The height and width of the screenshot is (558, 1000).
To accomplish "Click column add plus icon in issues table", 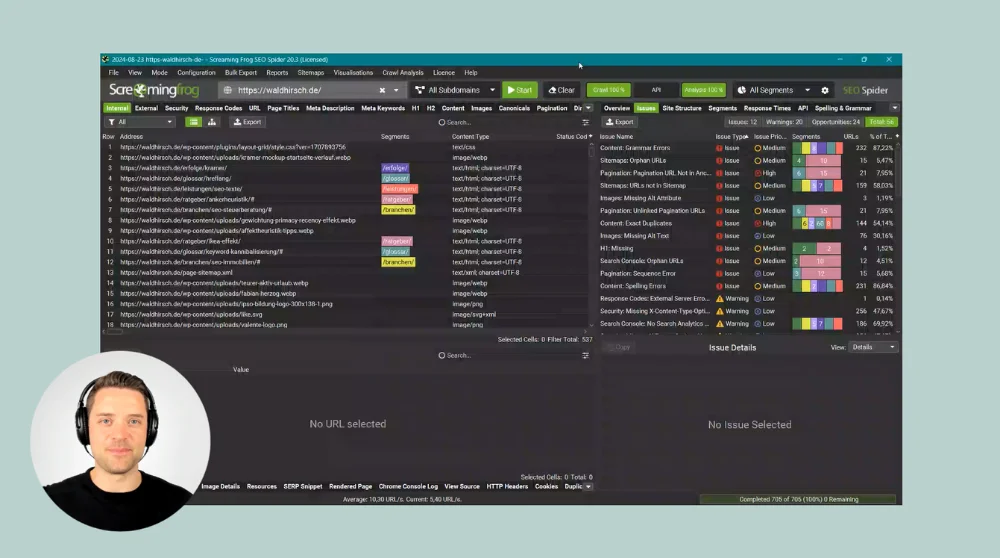I will pos(897,136).
